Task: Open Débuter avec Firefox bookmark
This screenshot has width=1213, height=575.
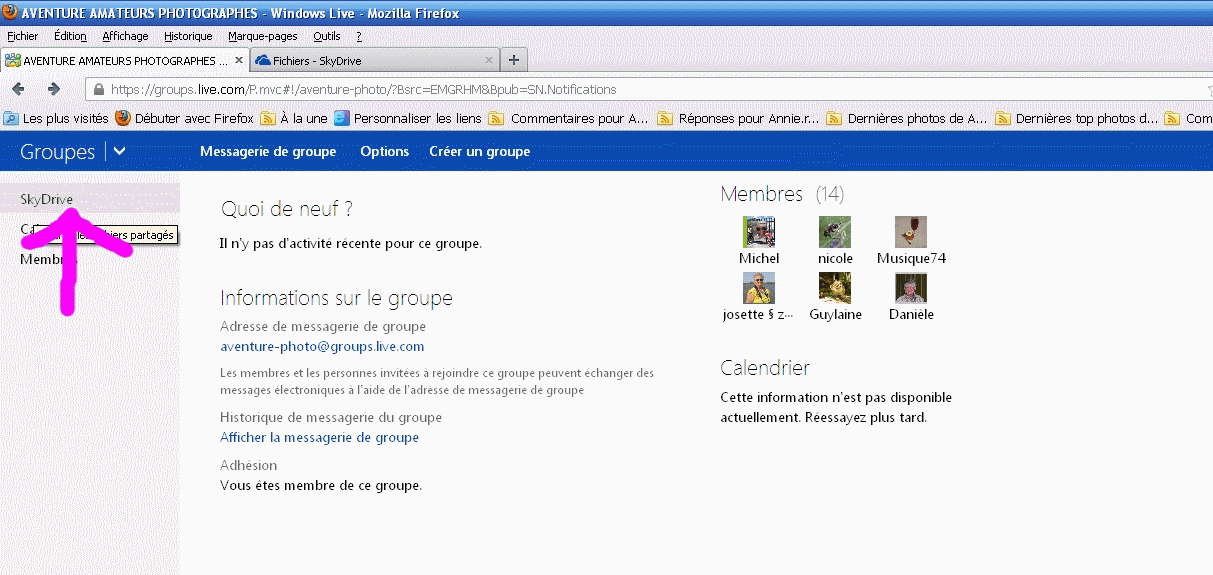Action: [x=185, y=118]
